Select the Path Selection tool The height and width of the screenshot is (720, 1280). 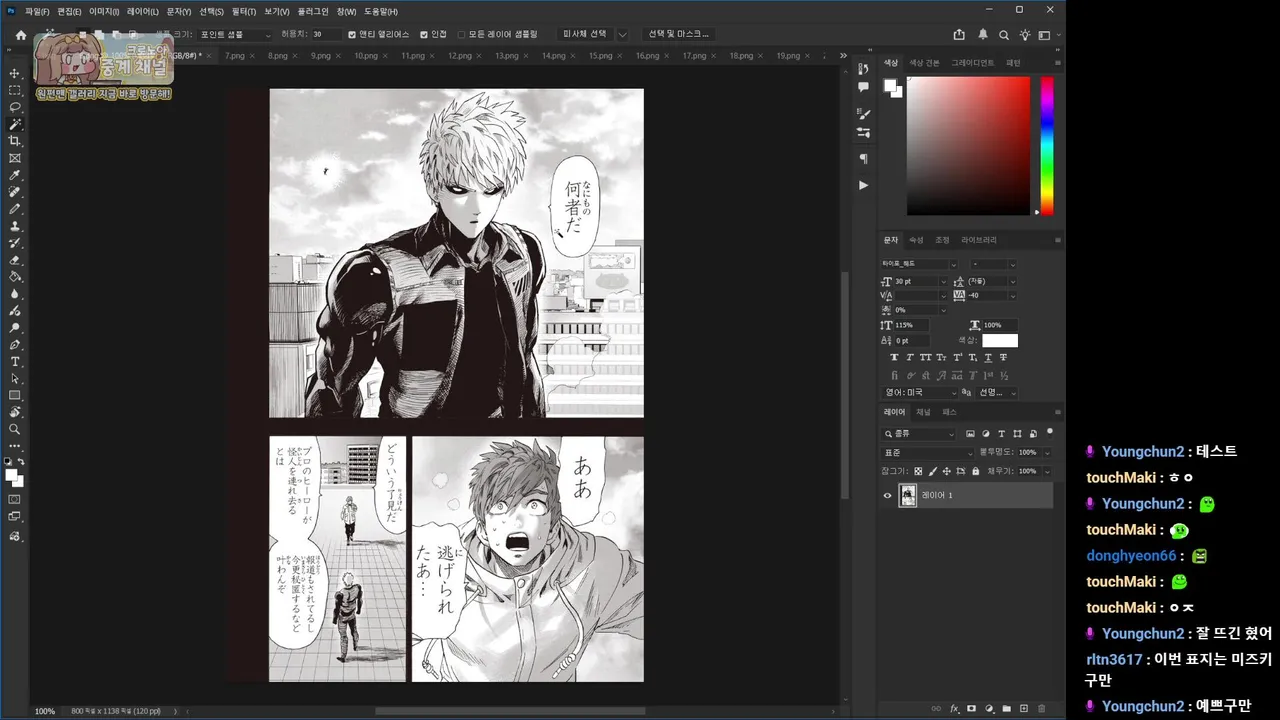pos(15,379)
